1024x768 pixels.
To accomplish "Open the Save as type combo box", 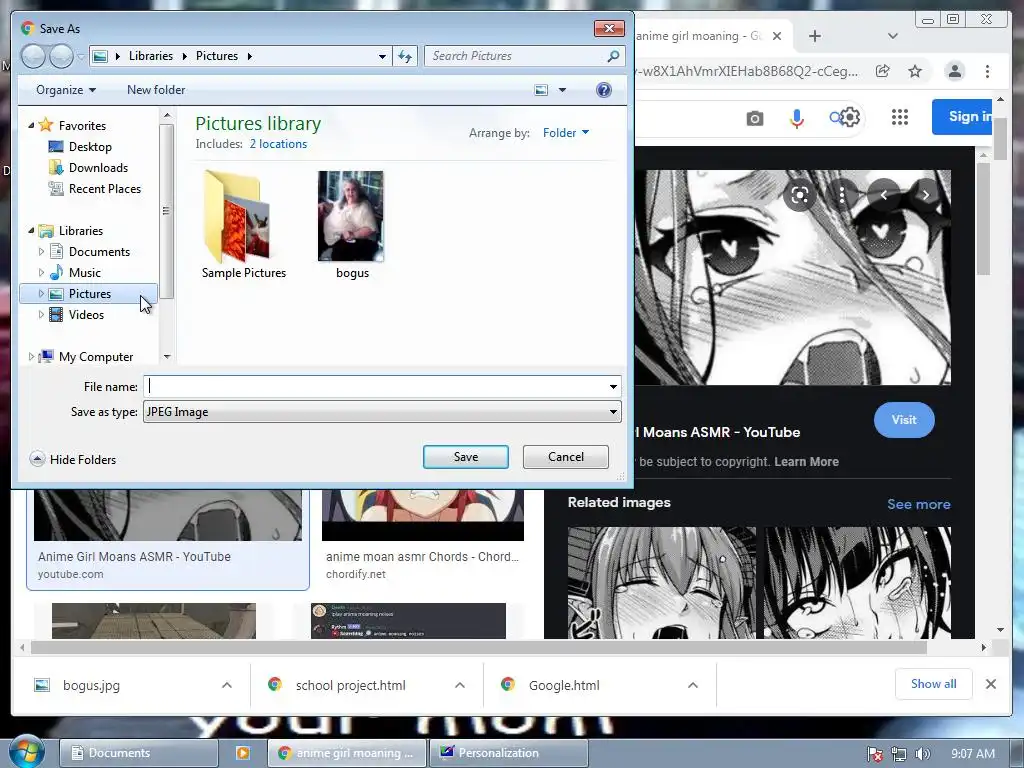I will (x=382, y=412).
